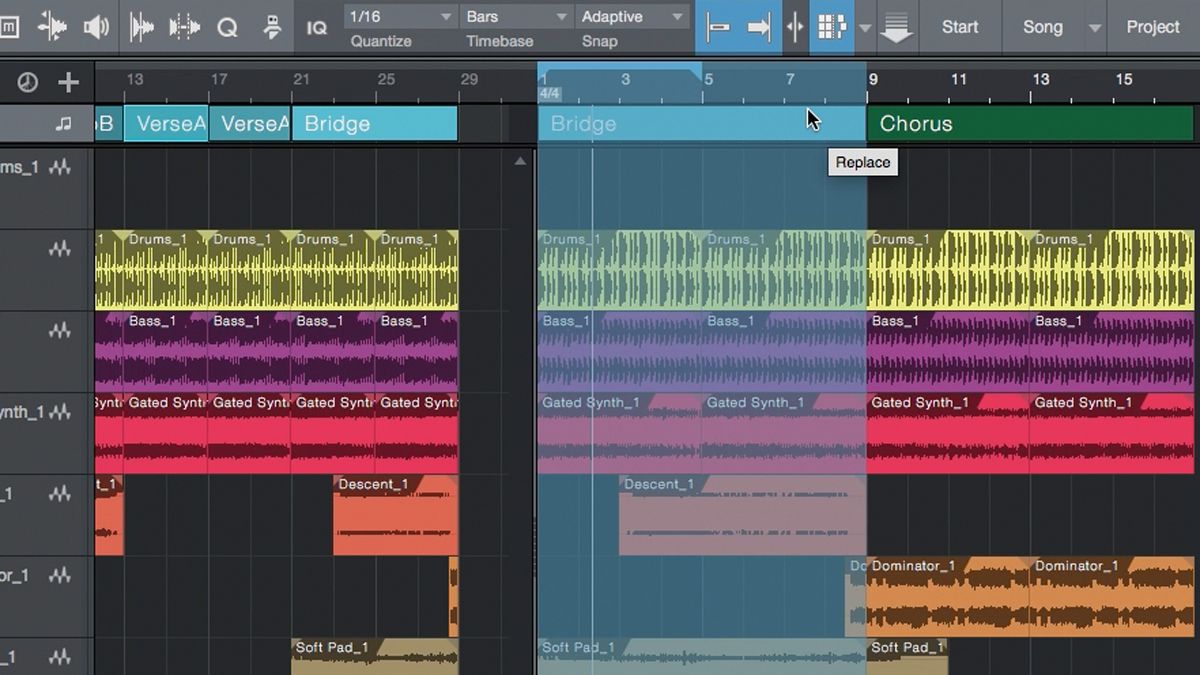
Task: Click the Q quantize icon
Action: (x=227, y=27)
